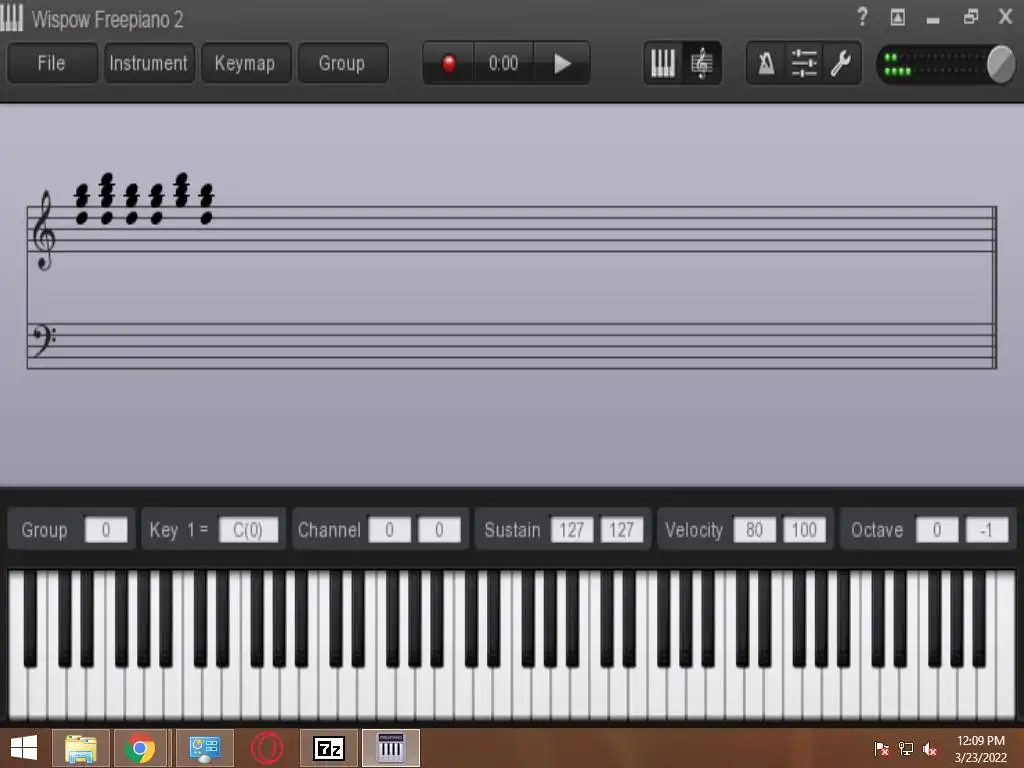This screenshot has height=768, width=1024.
Task: Restore down the Freepiano window
Action: click(970, 17)
